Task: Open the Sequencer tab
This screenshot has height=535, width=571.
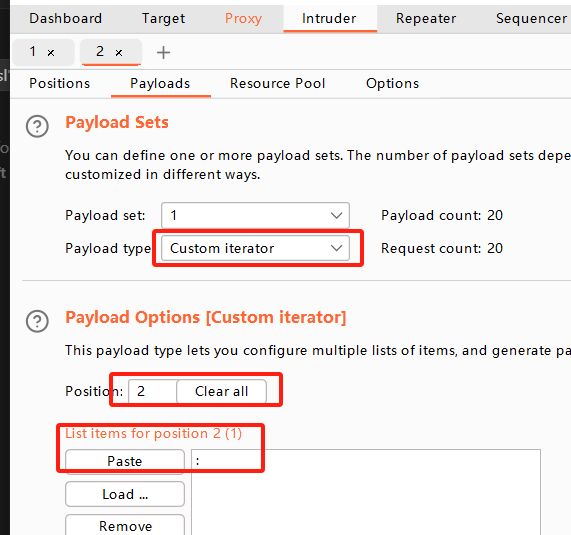Action: [531, 19]
